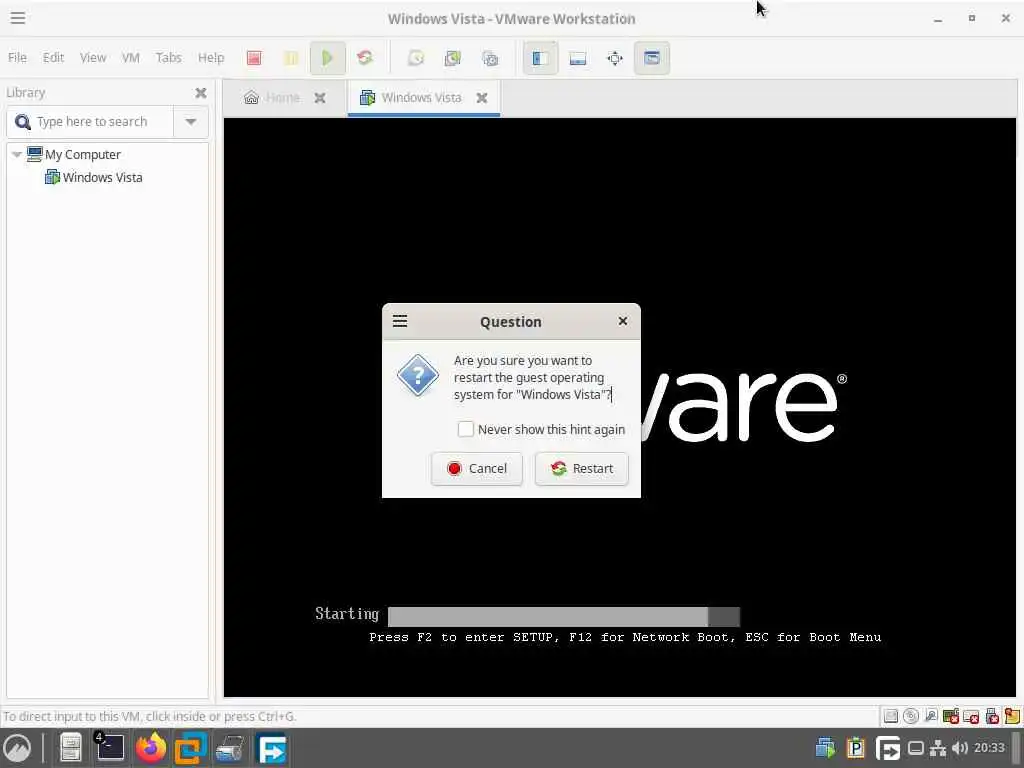Open the Help menu
Image resolution: width=1024 pixels, height=768 pixels.
(211, 57)
